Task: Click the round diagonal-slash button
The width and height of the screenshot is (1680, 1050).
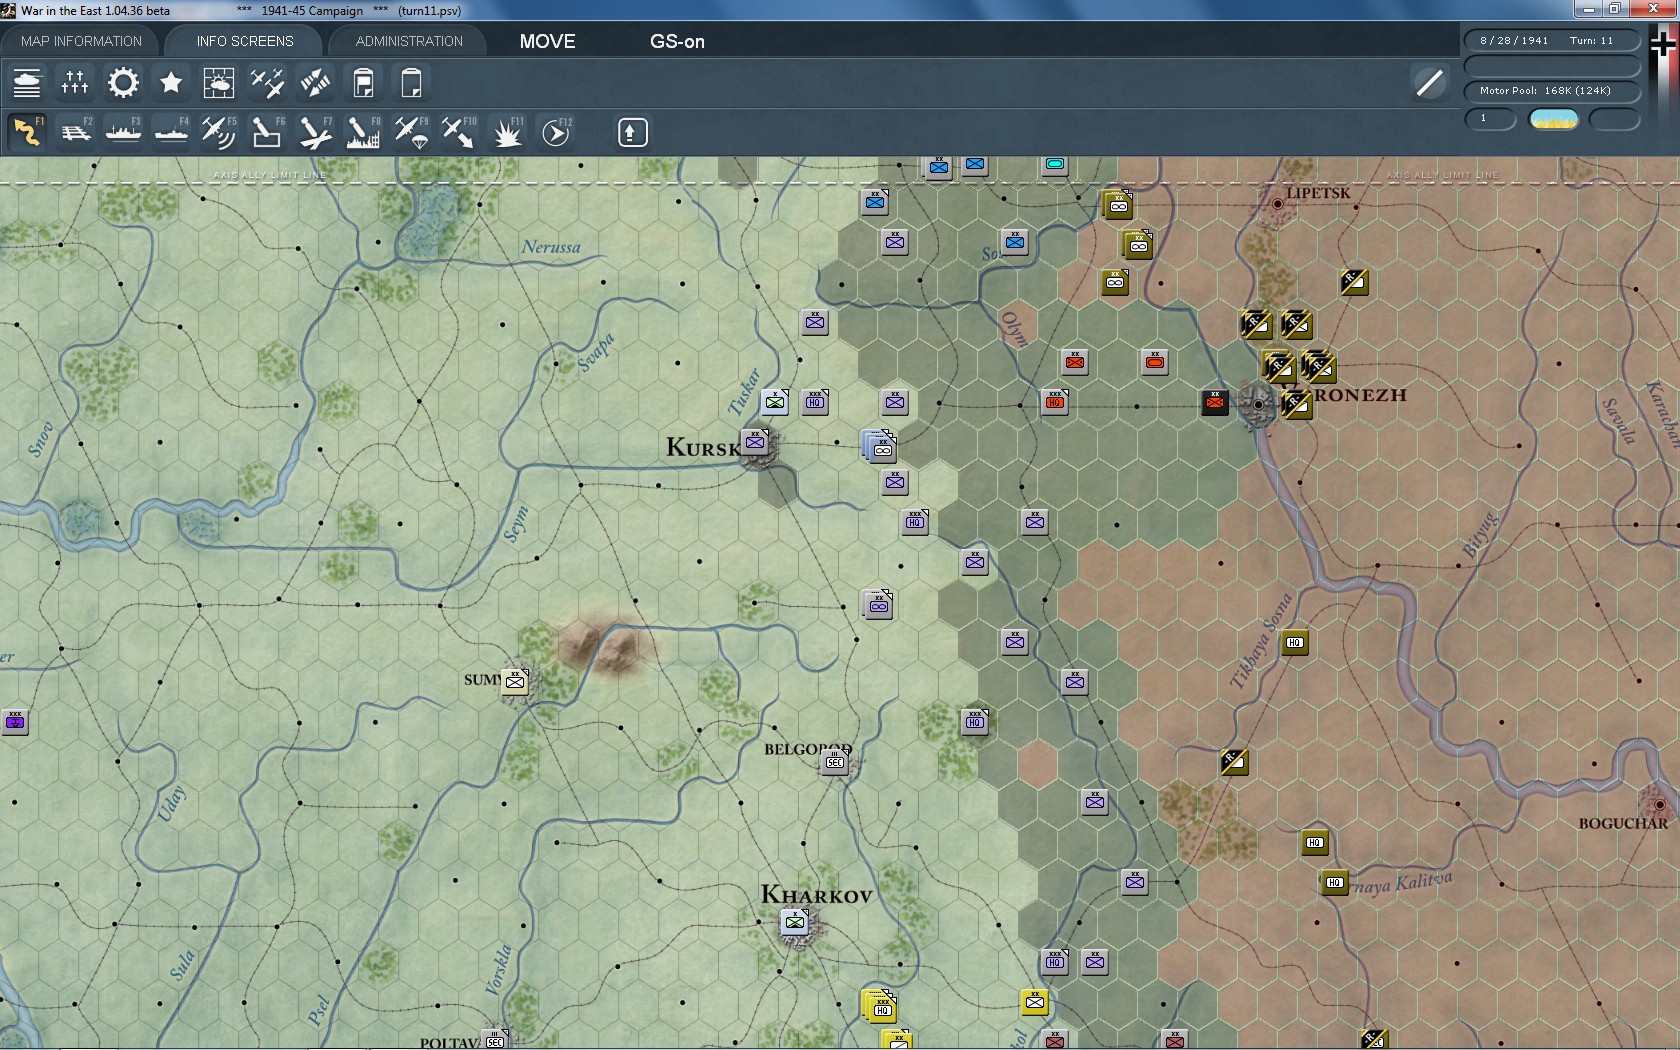Action: [1429, 82]
